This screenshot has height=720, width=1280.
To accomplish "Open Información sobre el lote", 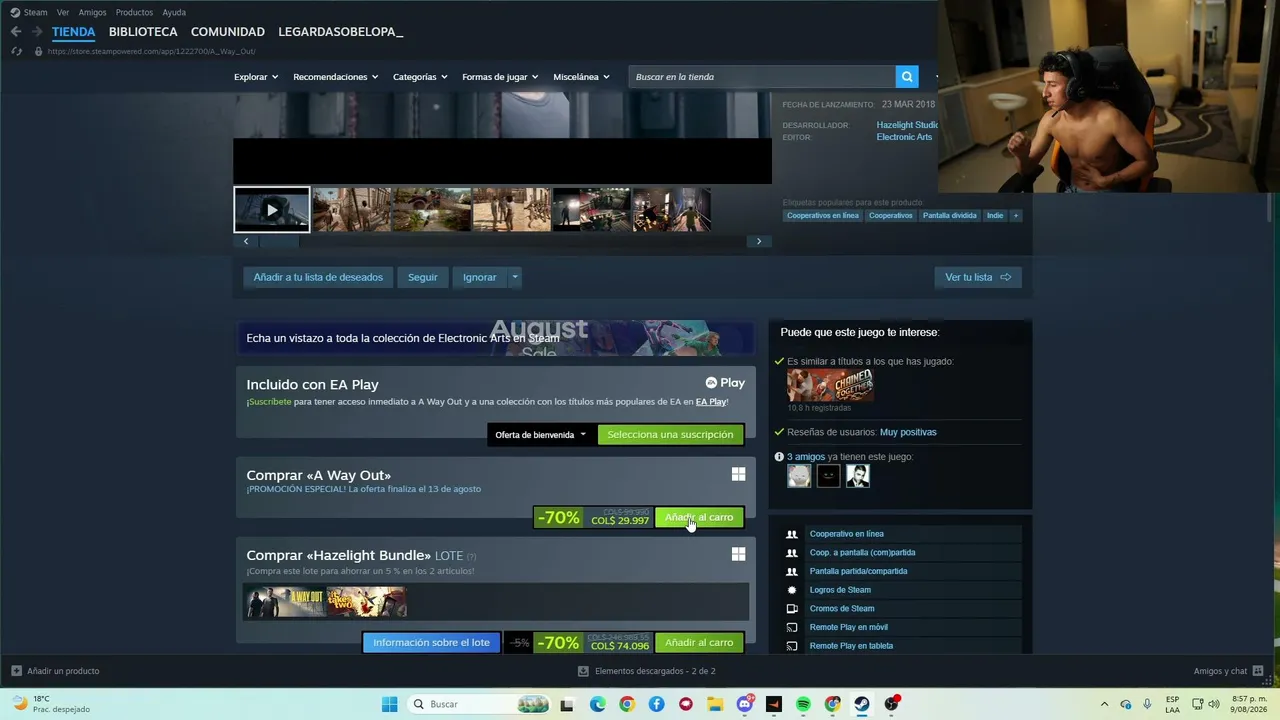I will [x=431, y=642].
